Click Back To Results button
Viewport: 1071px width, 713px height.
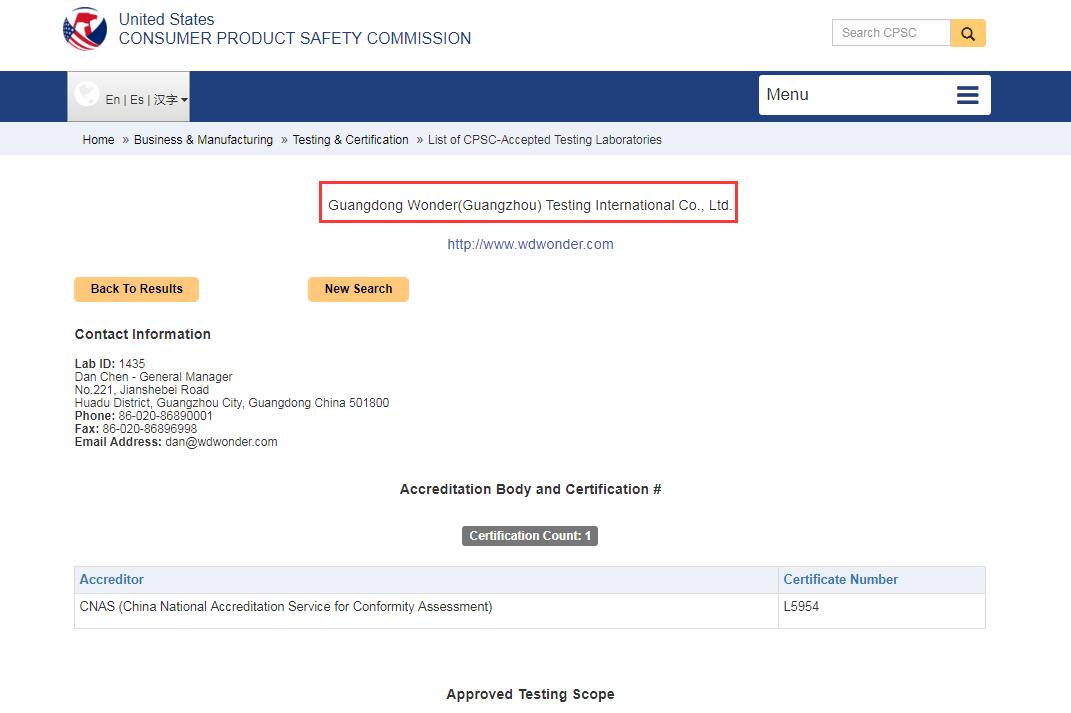(137, 289)
